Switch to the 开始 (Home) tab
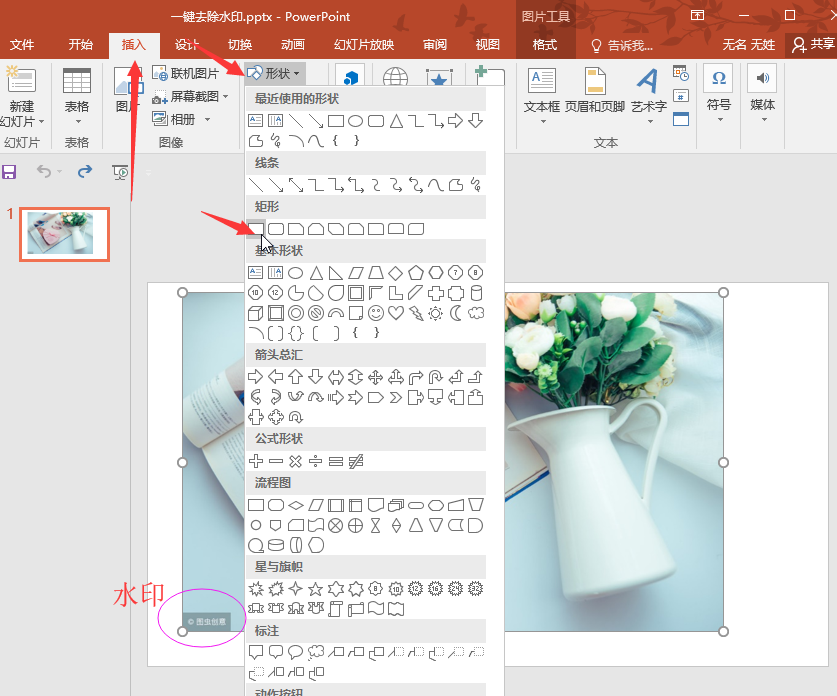The image size is (837, 696). pos(81,45)
